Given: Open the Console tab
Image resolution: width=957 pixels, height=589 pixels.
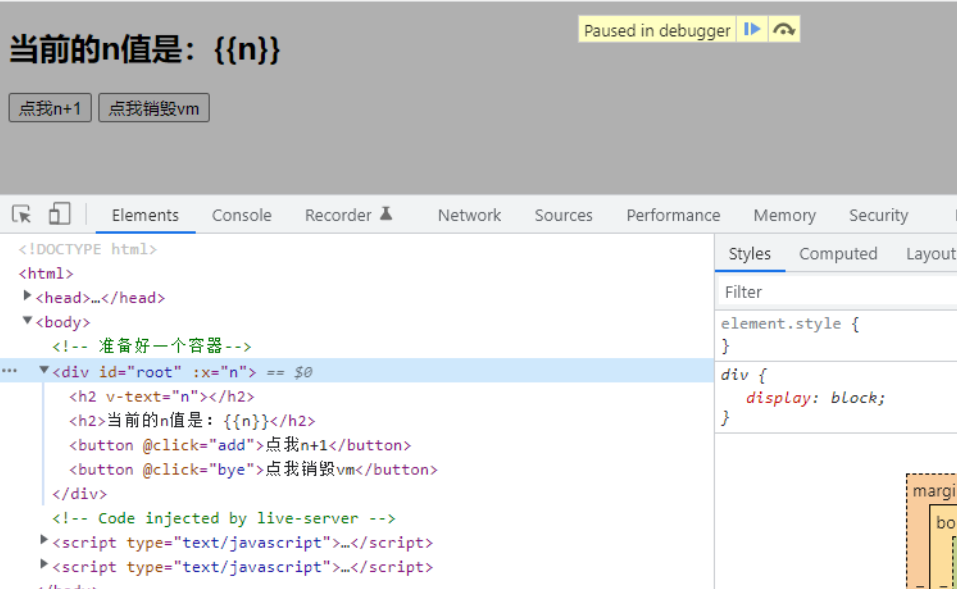Looking at the screenshot, I should pos(242,215).
